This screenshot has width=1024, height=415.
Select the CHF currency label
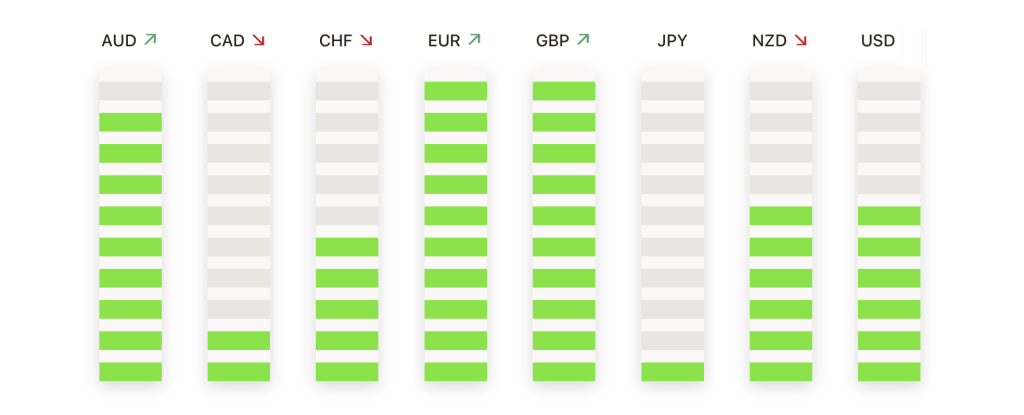click(x=335, y=41)
